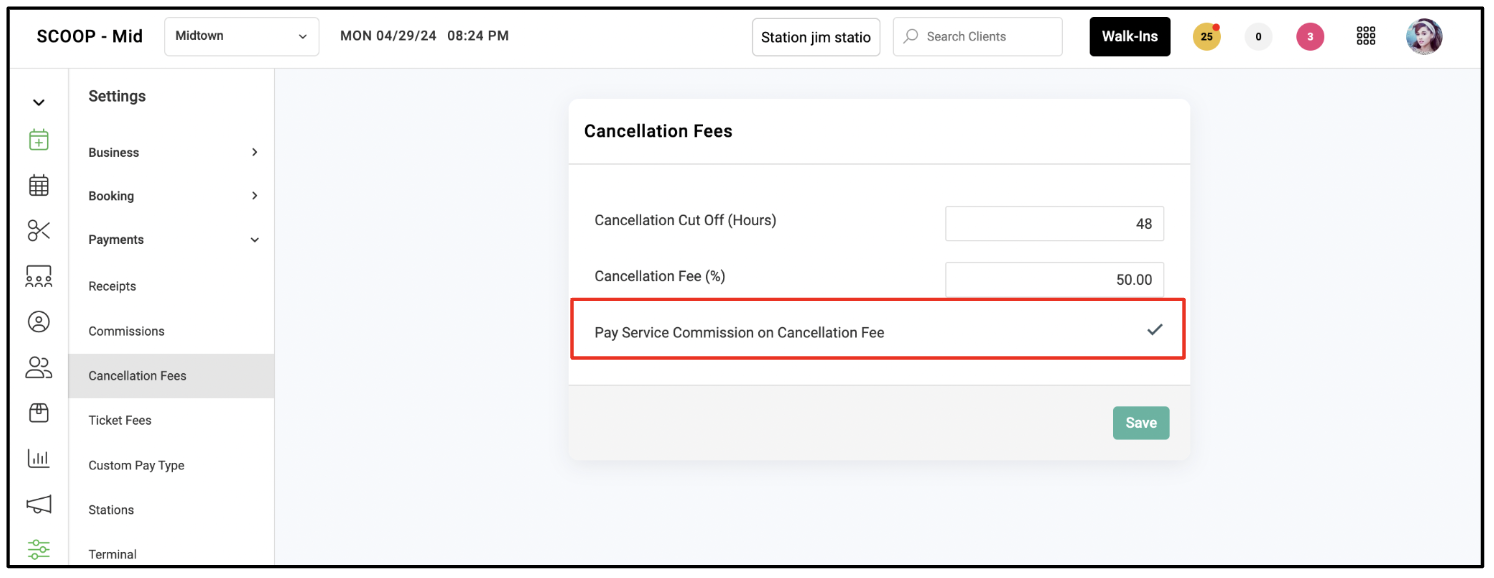Open the scissors services icon

pyautogui.click(x=38, y=231)
